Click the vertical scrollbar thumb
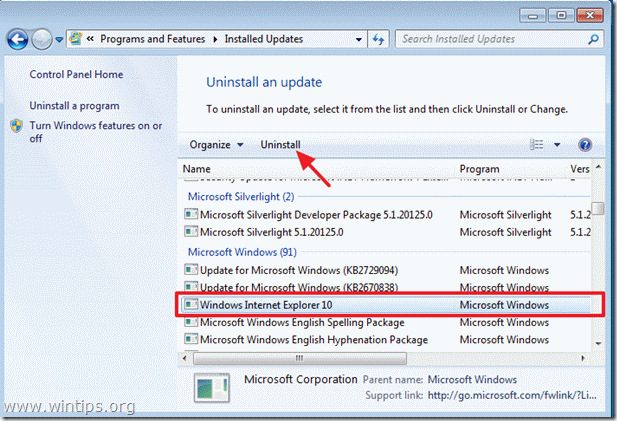Screen dimensions: 617x421 pos(598,208)
